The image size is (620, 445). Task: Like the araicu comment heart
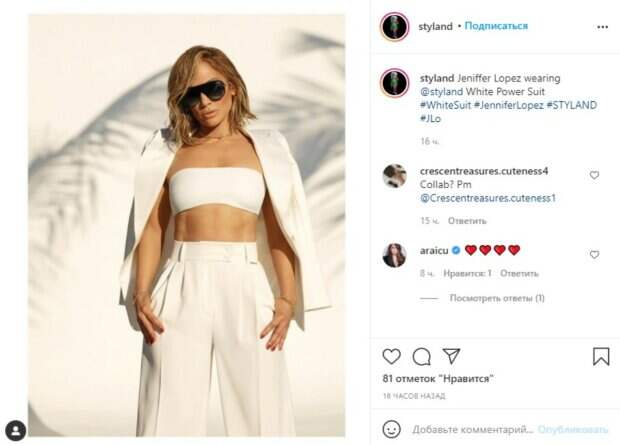(594, 254)
